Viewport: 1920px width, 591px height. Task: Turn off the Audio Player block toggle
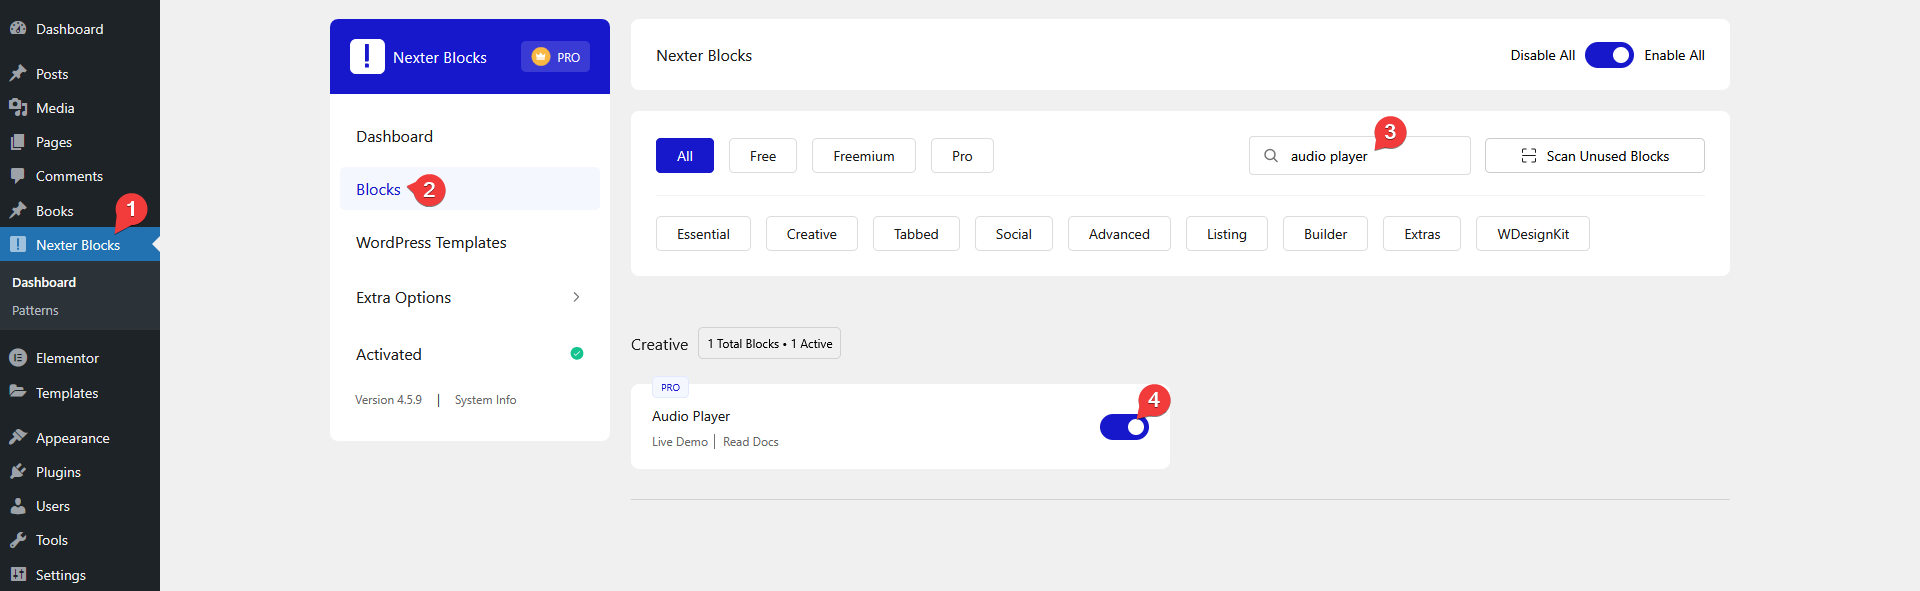tap(1124, 427)
